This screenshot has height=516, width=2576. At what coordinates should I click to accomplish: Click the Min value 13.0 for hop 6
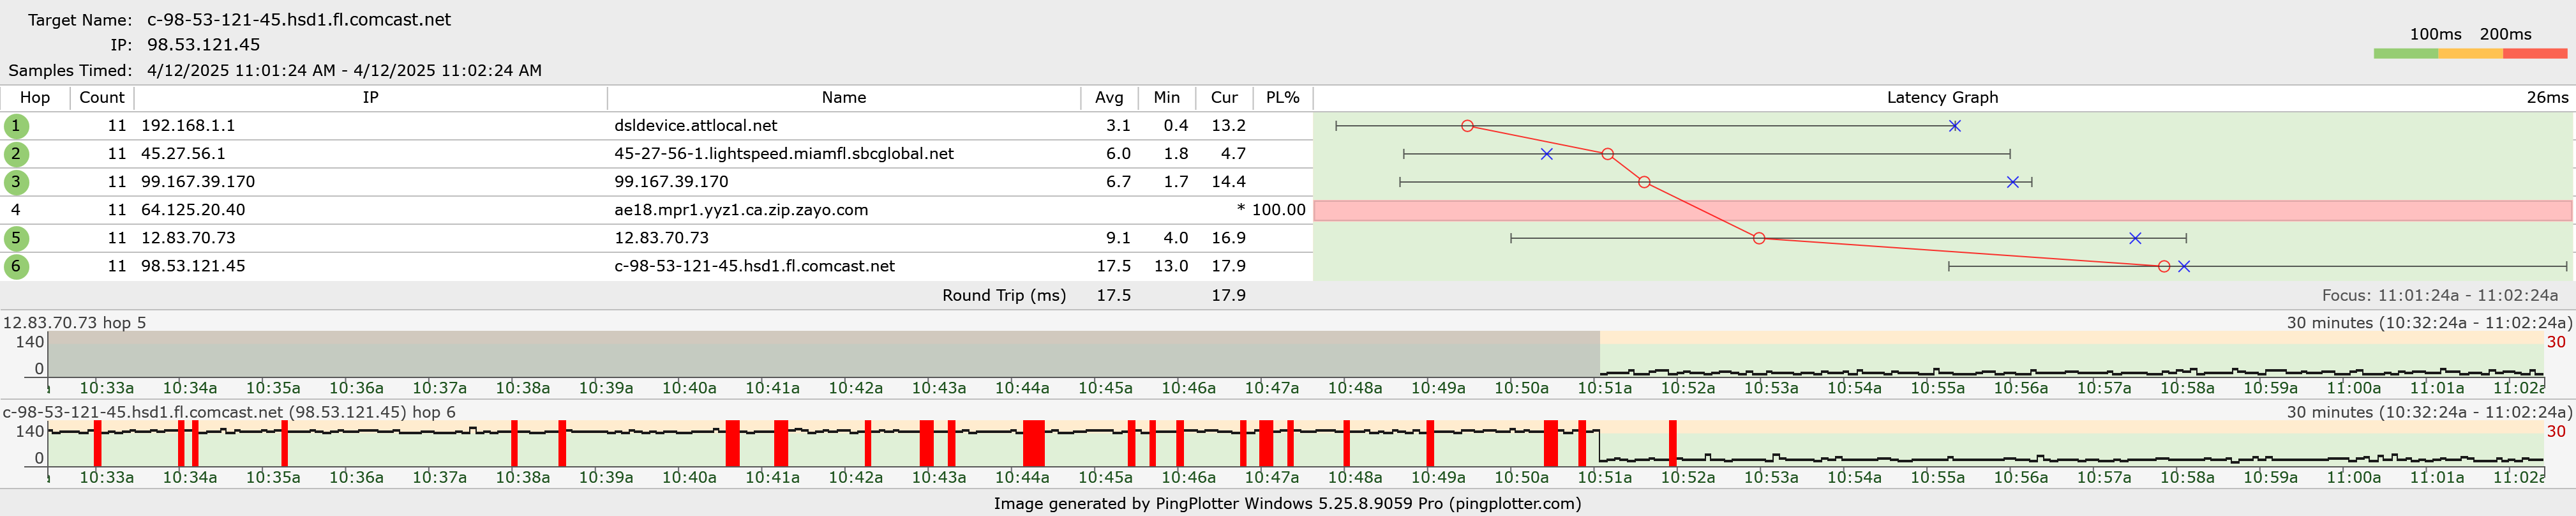click(x=1171, y=266)
